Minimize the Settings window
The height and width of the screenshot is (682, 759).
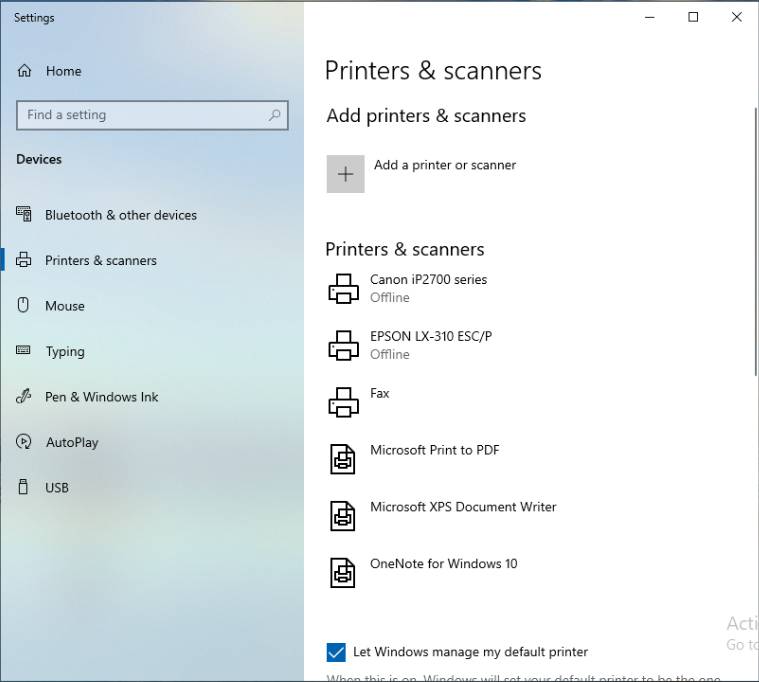tap(650, 17)
